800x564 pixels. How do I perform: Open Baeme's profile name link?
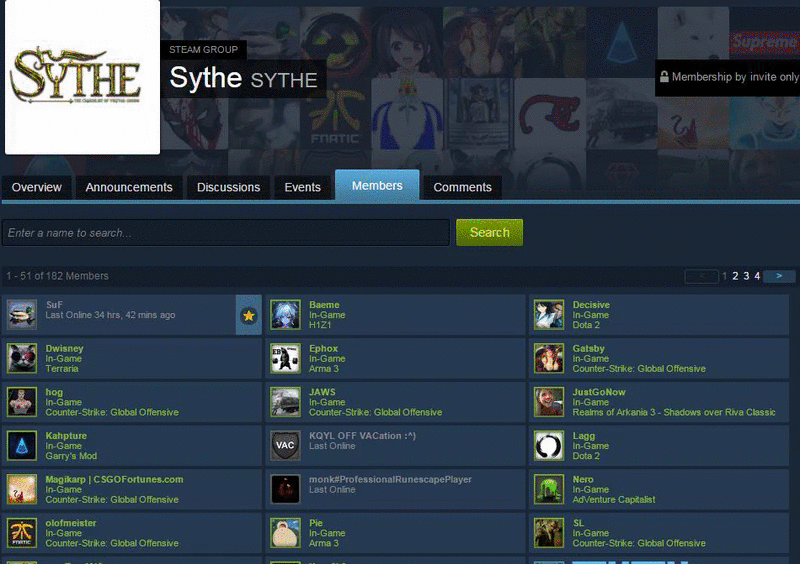click(x=324, y=305)
